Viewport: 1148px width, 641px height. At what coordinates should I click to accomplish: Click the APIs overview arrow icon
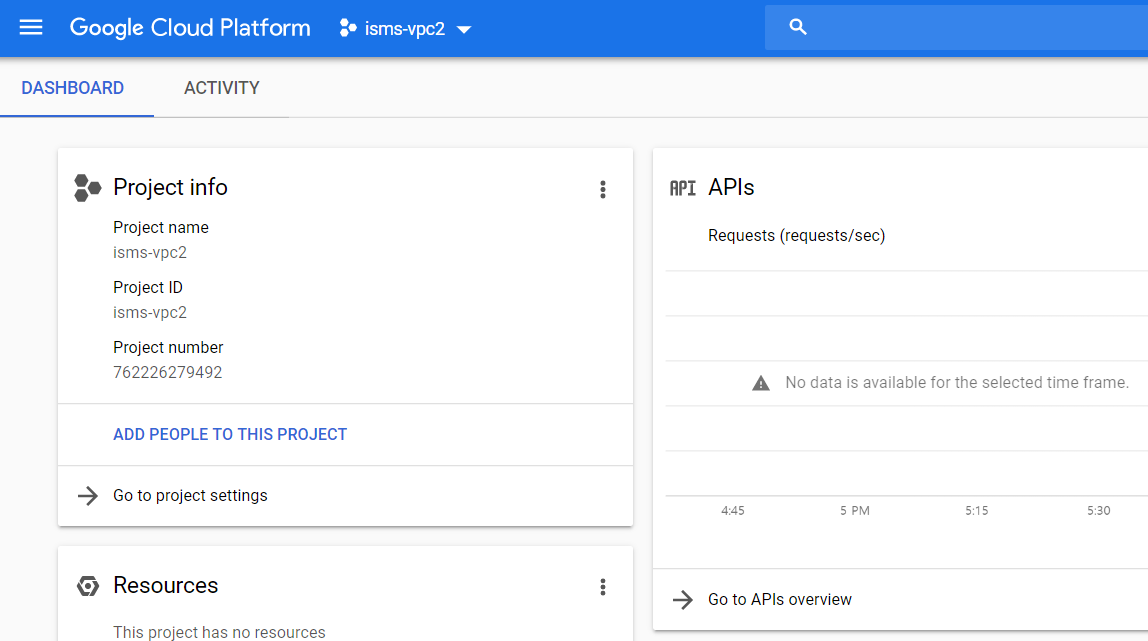pos(683,600)
